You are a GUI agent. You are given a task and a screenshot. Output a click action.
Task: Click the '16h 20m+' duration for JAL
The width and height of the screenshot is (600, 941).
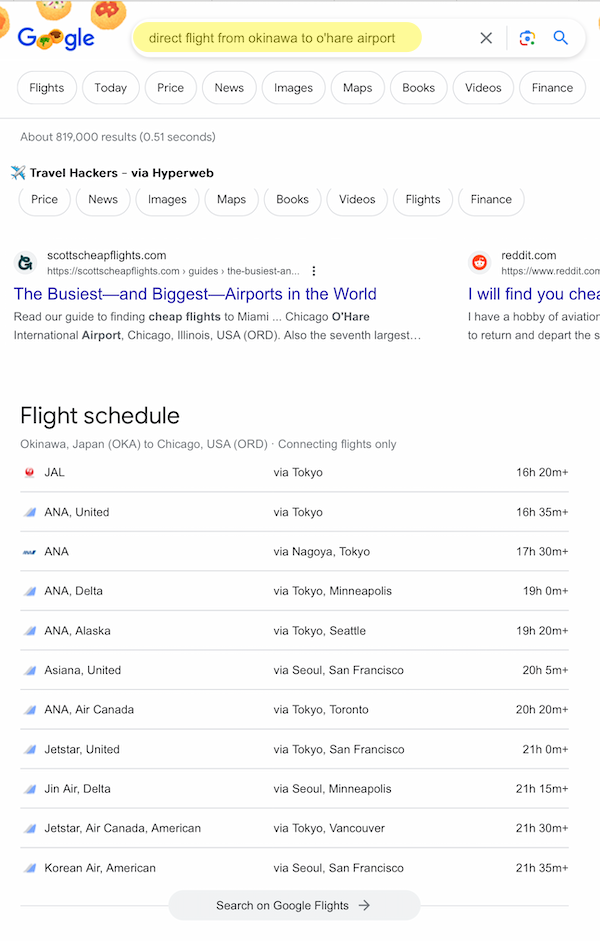click(542, 472)
